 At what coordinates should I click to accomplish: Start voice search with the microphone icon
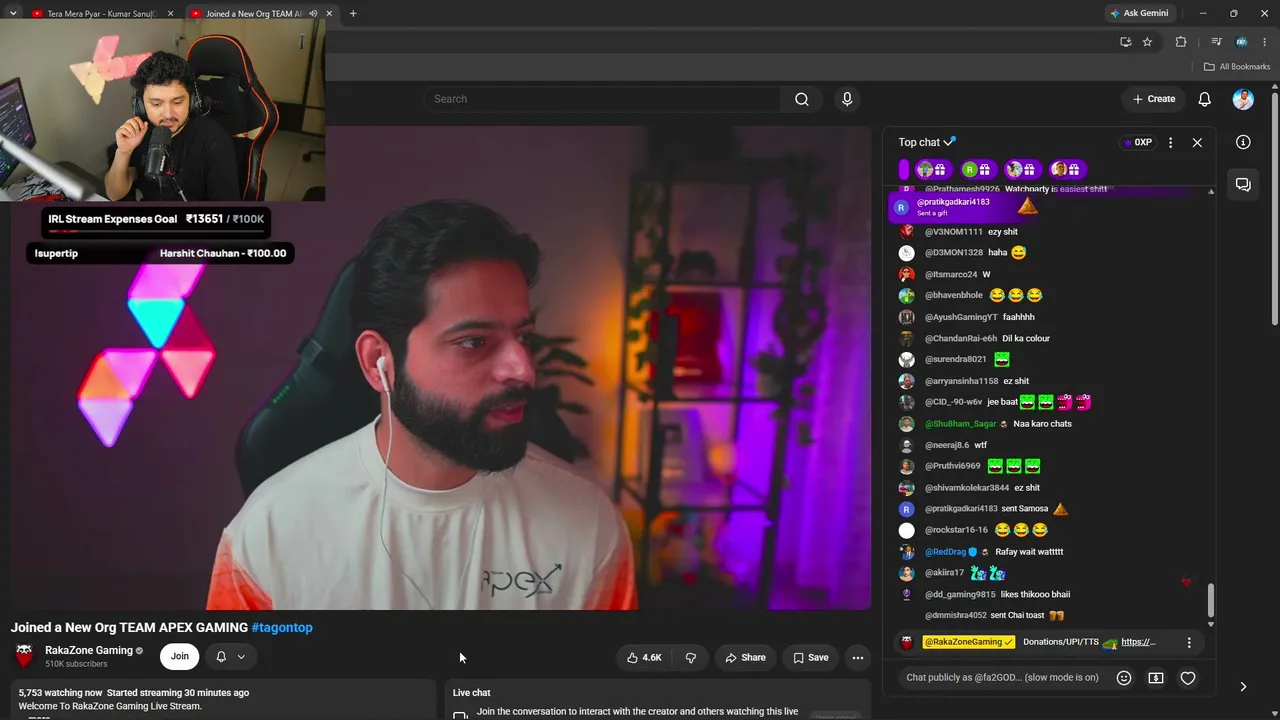[x=847, y=99]
